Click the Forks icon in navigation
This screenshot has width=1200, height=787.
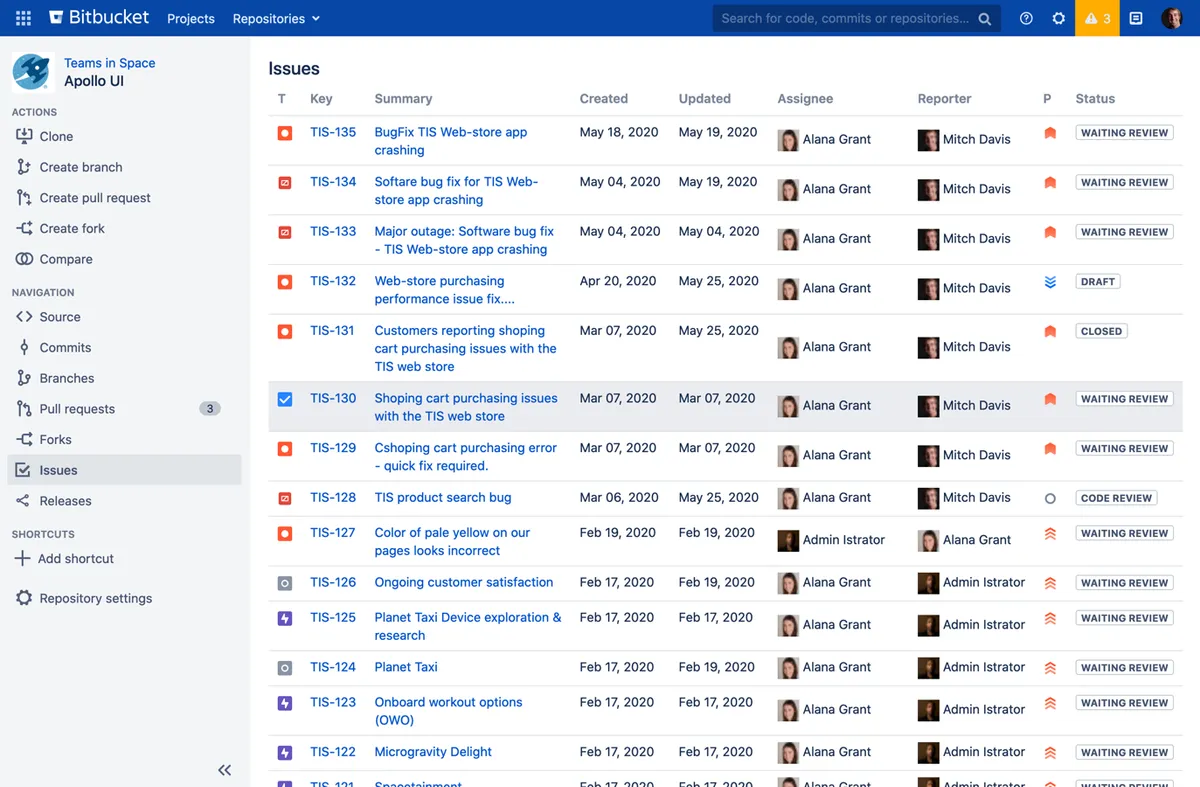(24, 439)
